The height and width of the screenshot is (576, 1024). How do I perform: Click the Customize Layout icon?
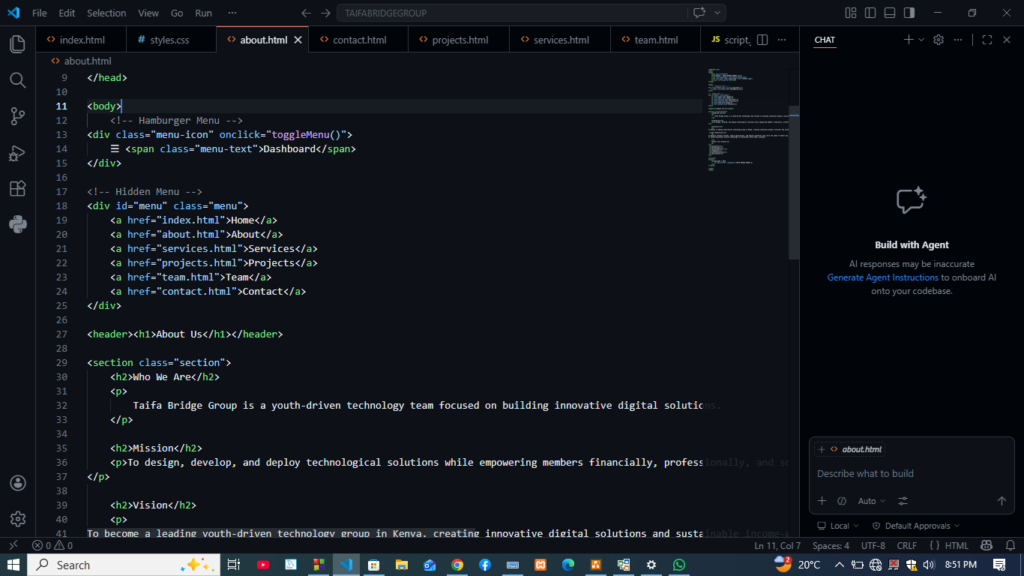tap(850, 13)
